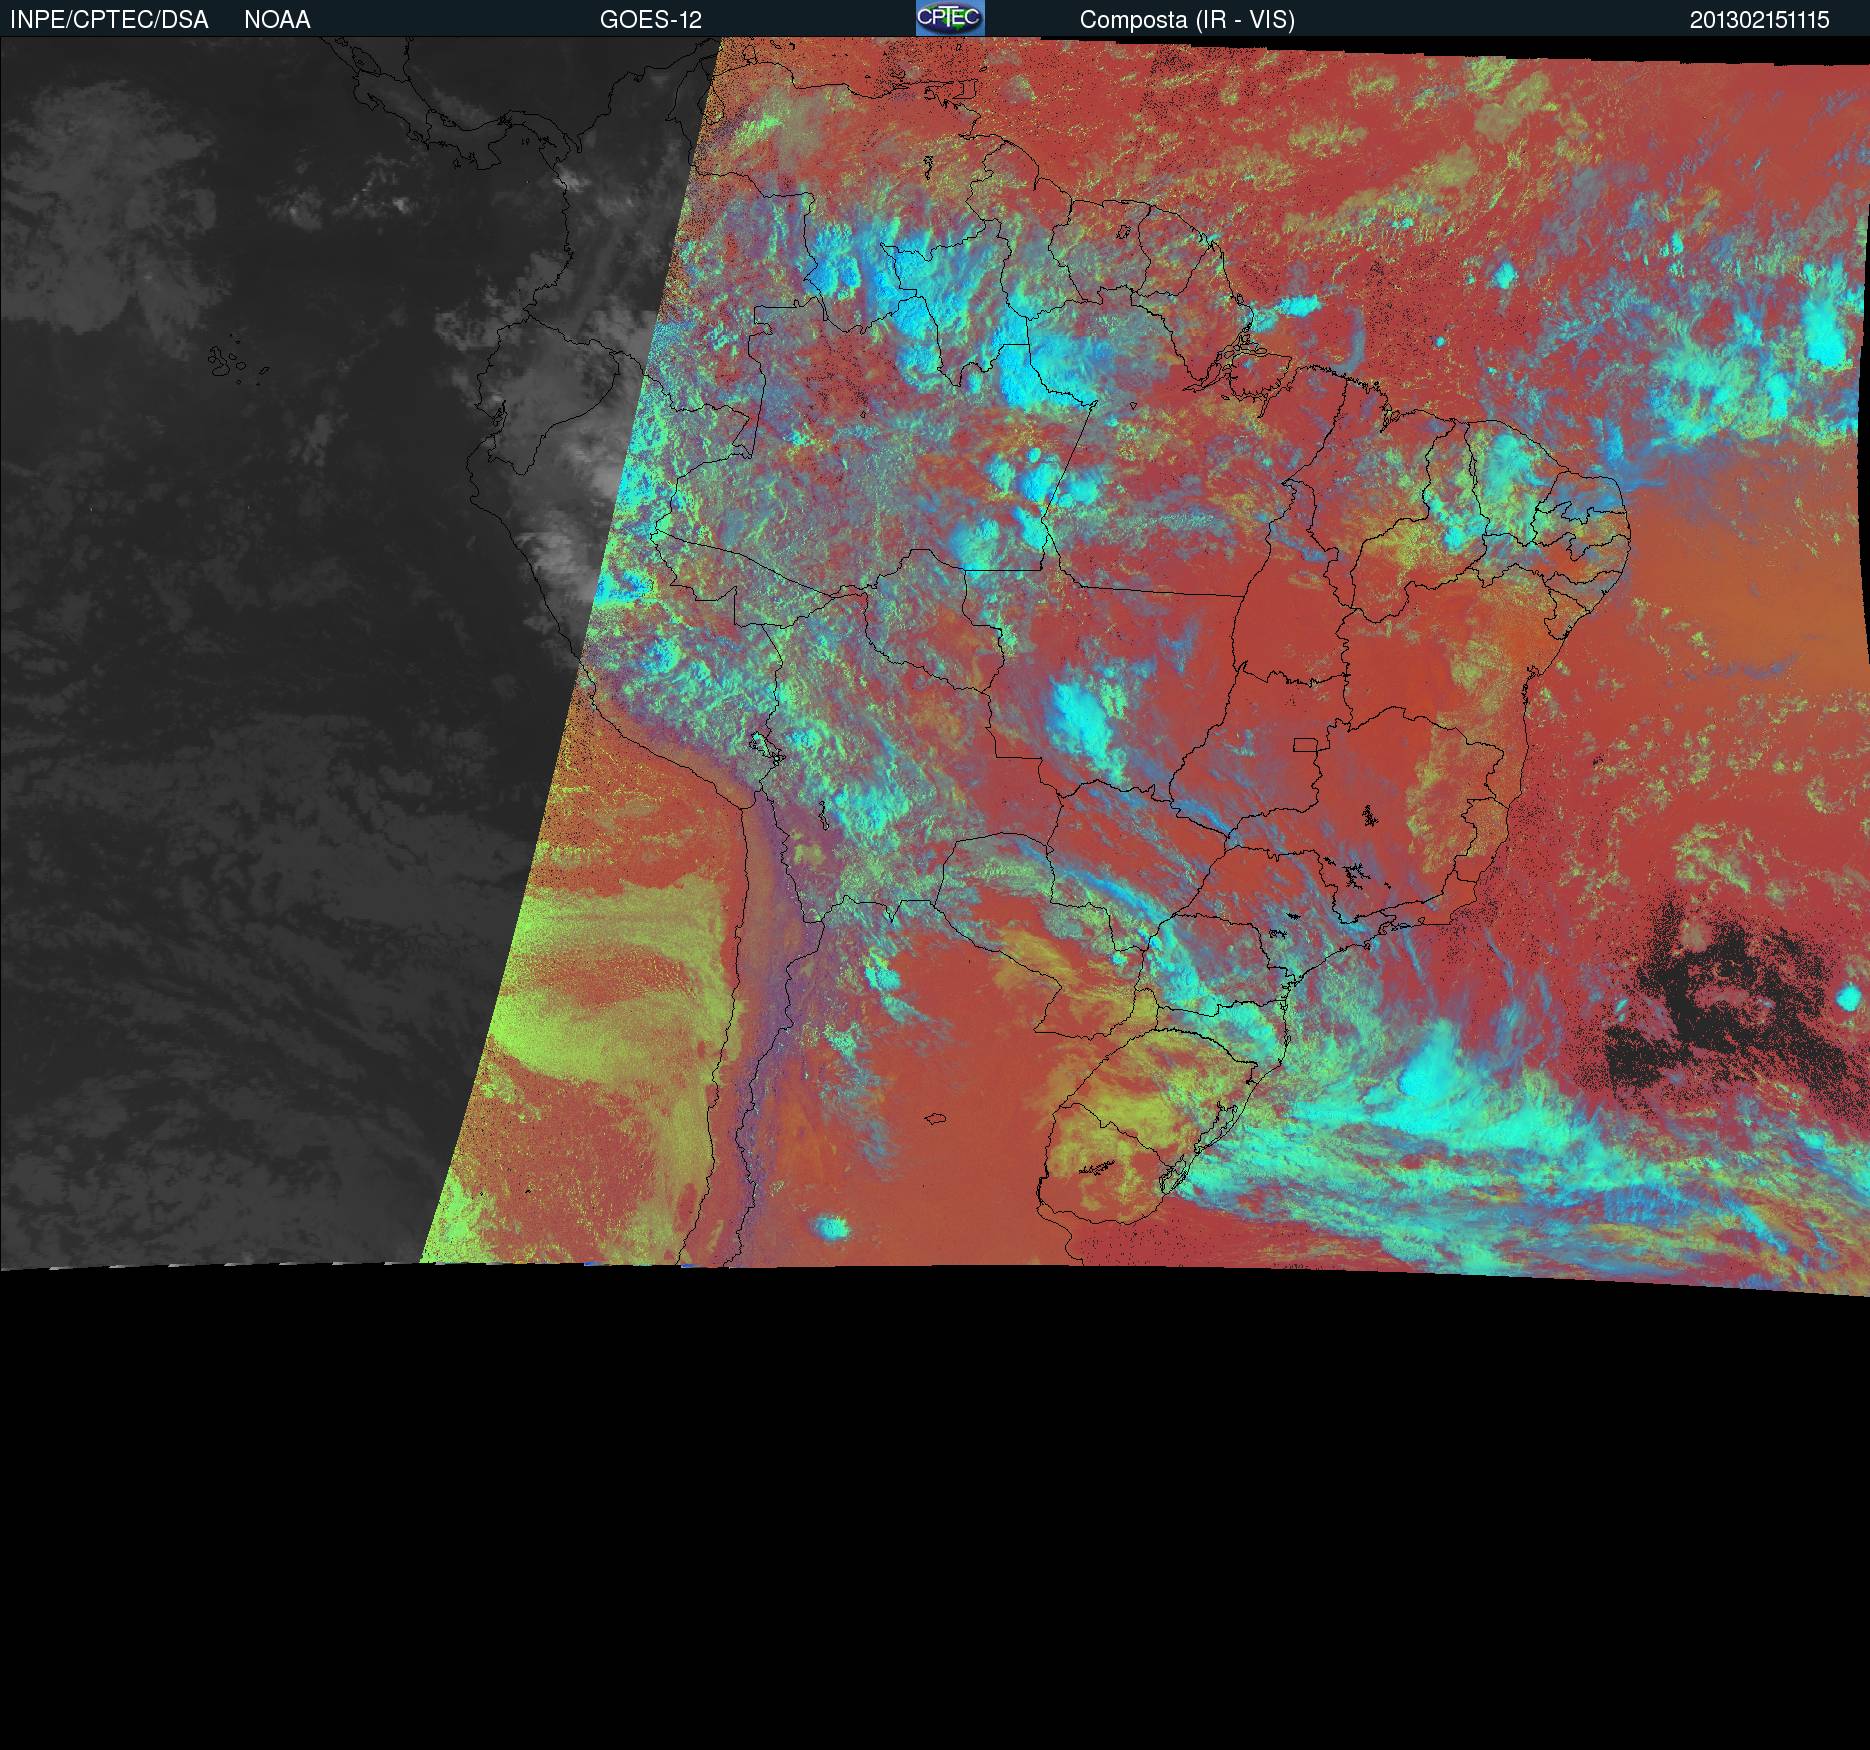1870x1750 pixels.
Task: Click the GOES-12 satellite label
Action: [651, 20]
